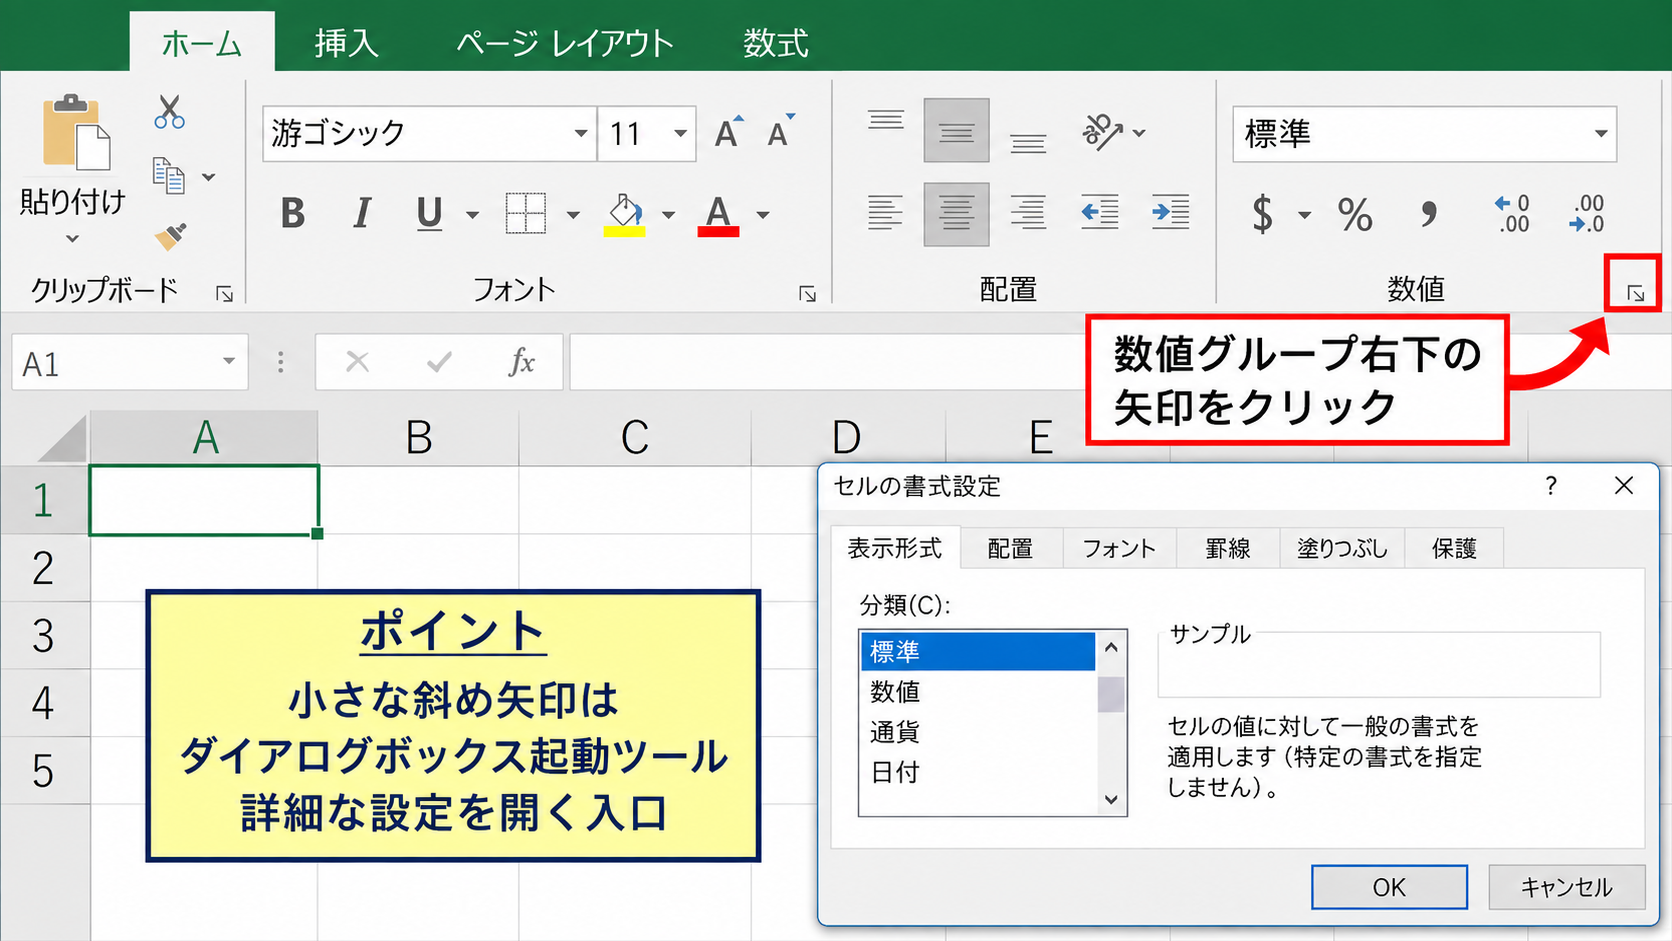Click キャンセル in Format Cells dialog
This screenshot has width=1672, height=941.
pos(1567,887)
